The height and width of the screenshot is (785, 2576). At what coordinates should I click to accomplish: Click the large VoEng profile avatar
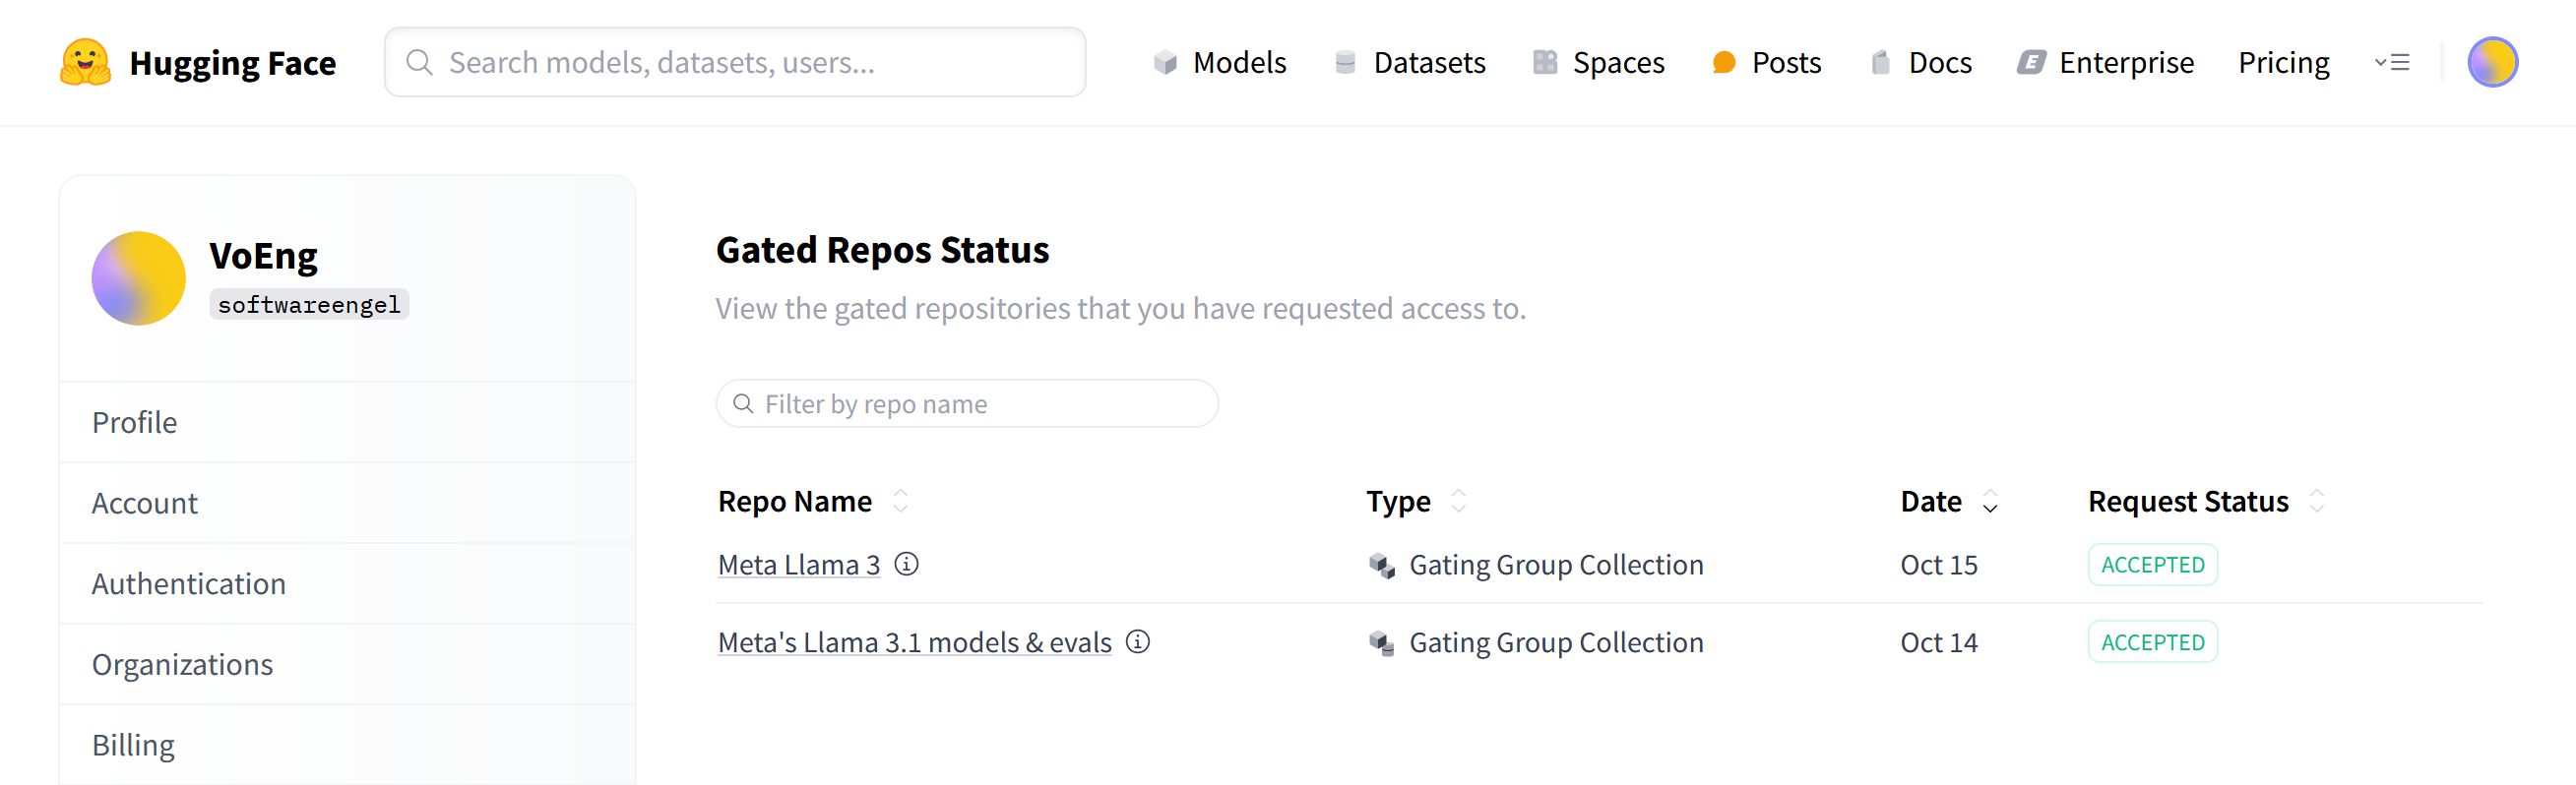(138, 278)
